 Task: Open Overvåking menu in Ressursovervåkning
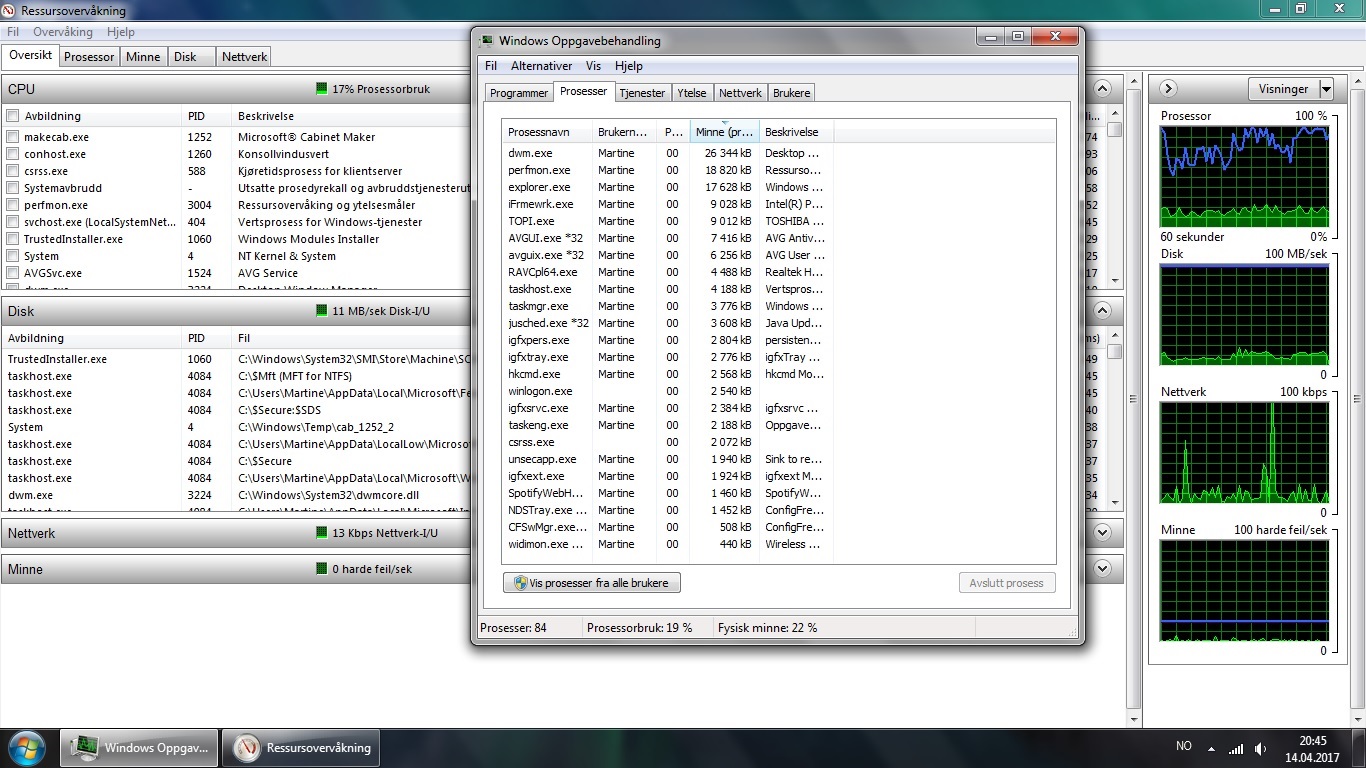pyautogui.click(x=62, y=32)
